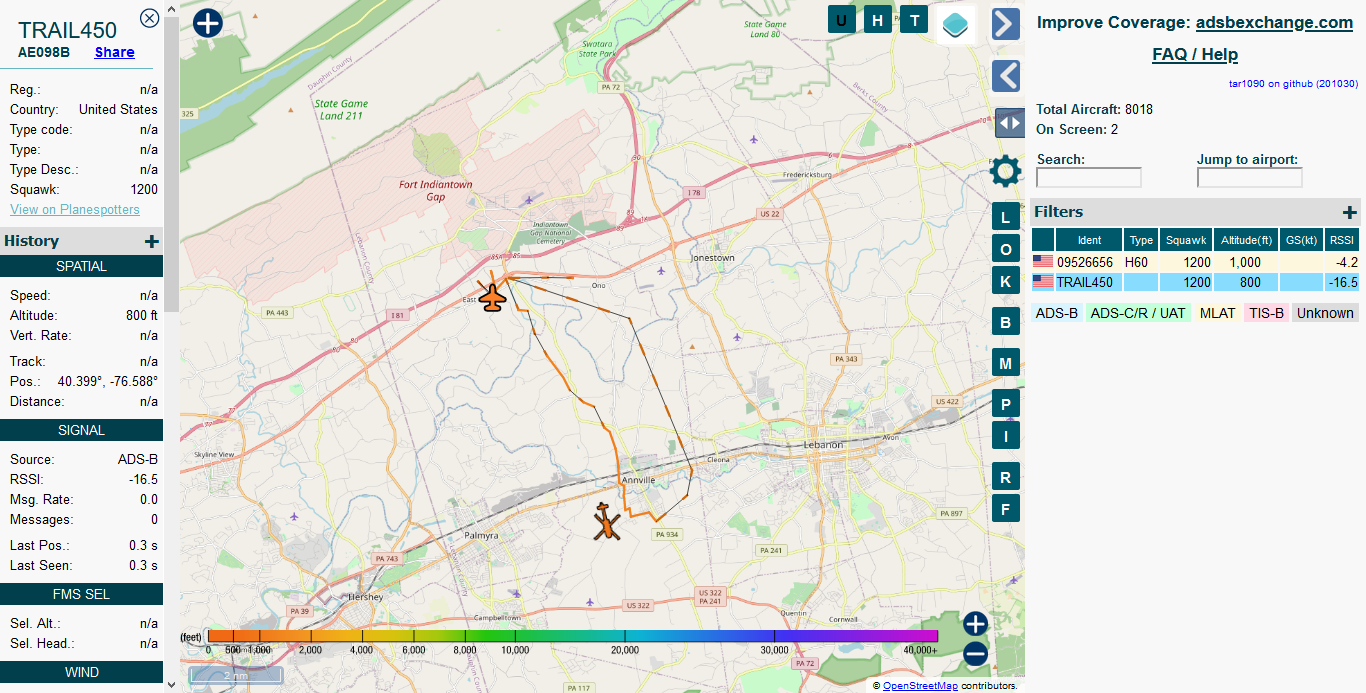Screen dimensions: 1366x693
Task: Expand the History section plus
Action: click(152, 241)
